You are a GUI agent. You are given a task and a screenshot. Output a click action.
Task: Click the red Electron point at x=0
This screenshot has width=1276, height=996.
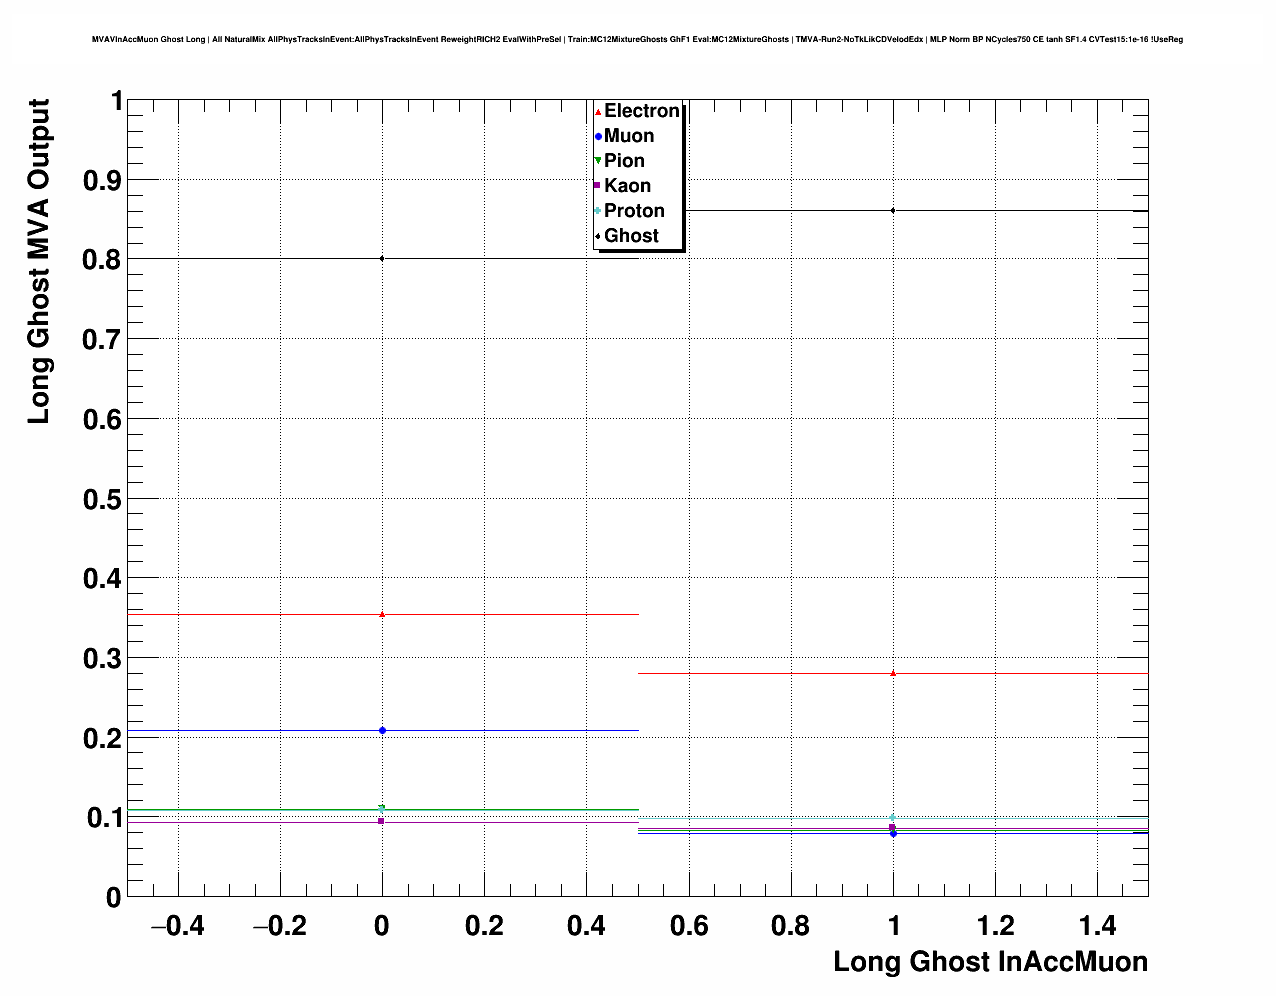pos(382,614)
